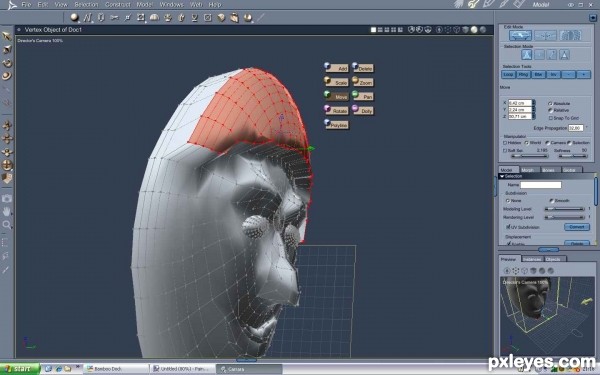Enable the Snap To Grid checkbox
The image size is (600, 375).
[550, 118]
